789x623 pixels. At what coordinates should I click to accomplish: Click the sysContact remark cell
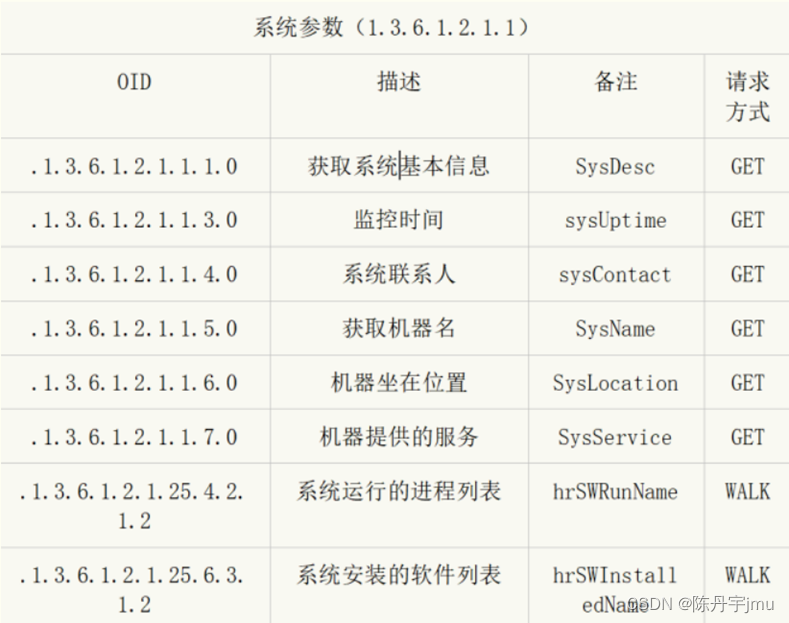(615, 275)
